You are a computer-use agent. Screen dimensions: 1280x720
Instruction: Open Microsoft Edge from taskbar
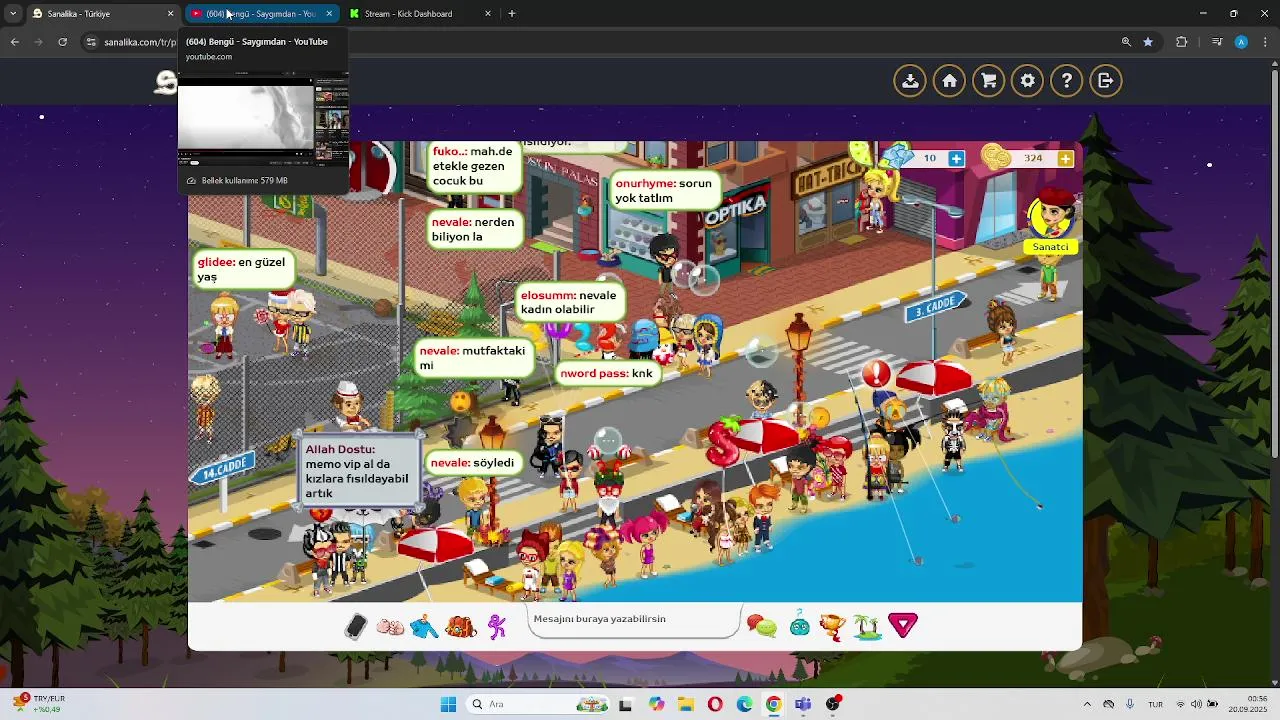tap(745, 704)
